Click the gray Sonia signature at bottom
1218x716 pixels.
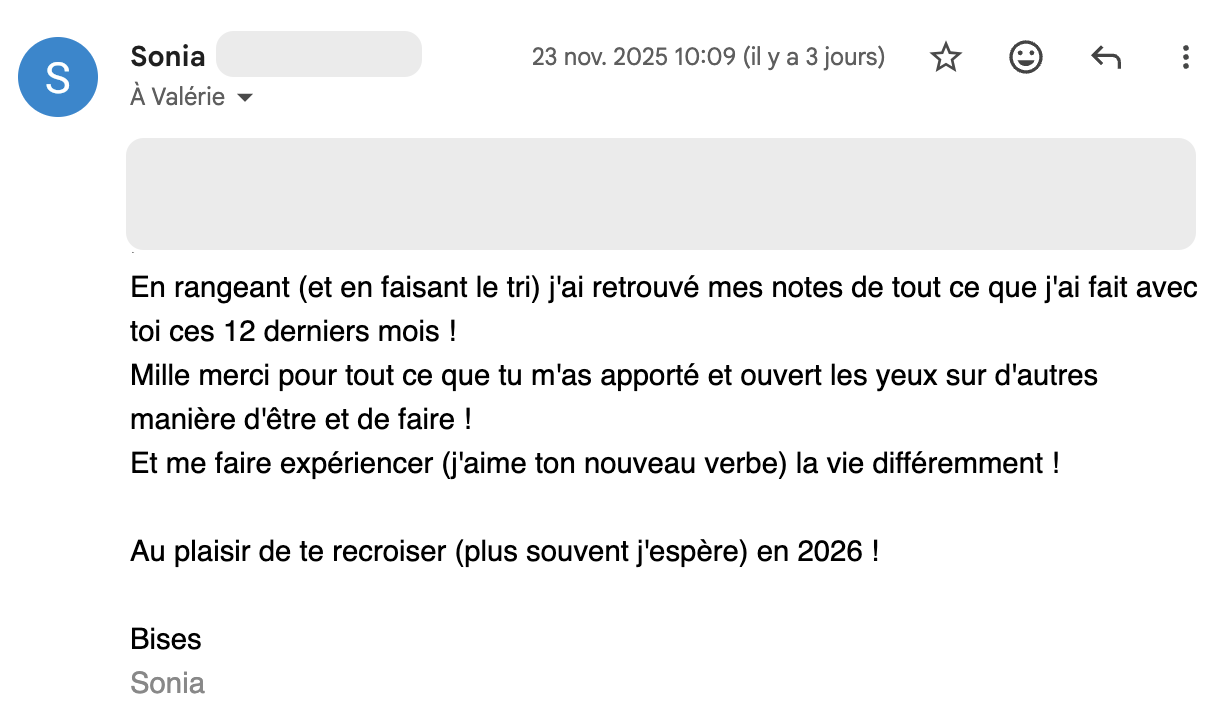pyautogui.click(x=168, y=684)
